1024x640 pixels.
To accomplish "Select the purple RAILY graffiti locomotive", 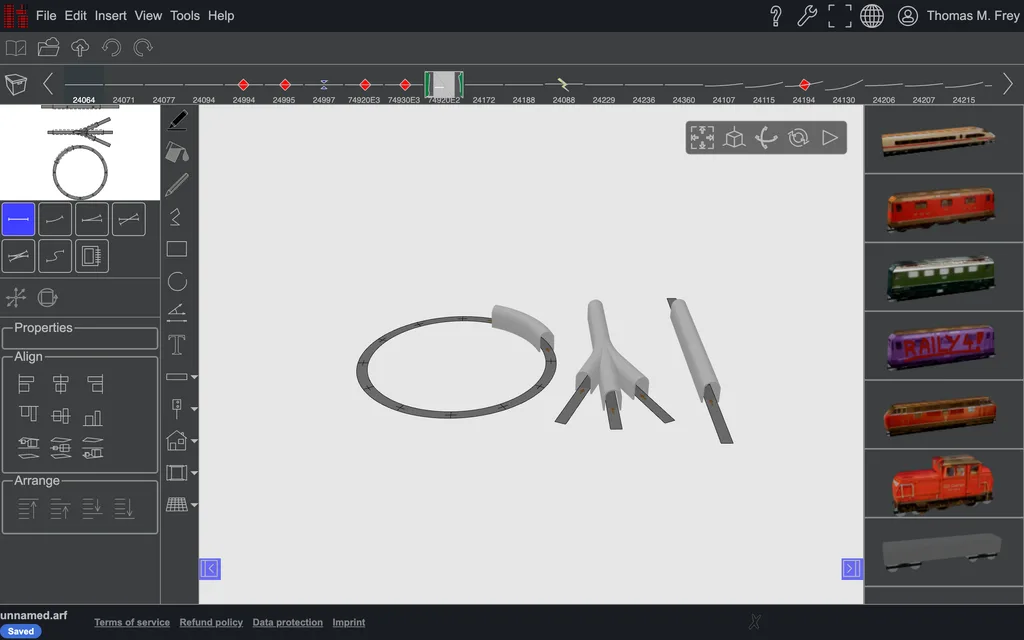I will tap(940, 346).
